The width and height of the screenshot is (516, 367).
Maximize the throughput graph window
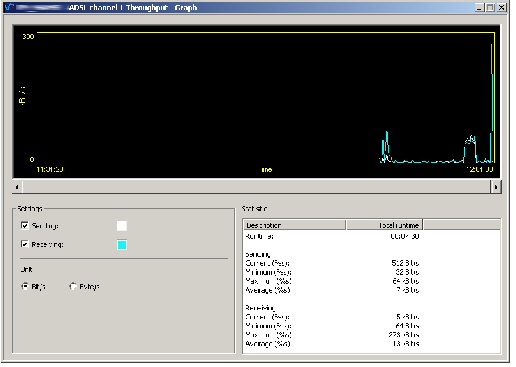click(x=490, y=7)
